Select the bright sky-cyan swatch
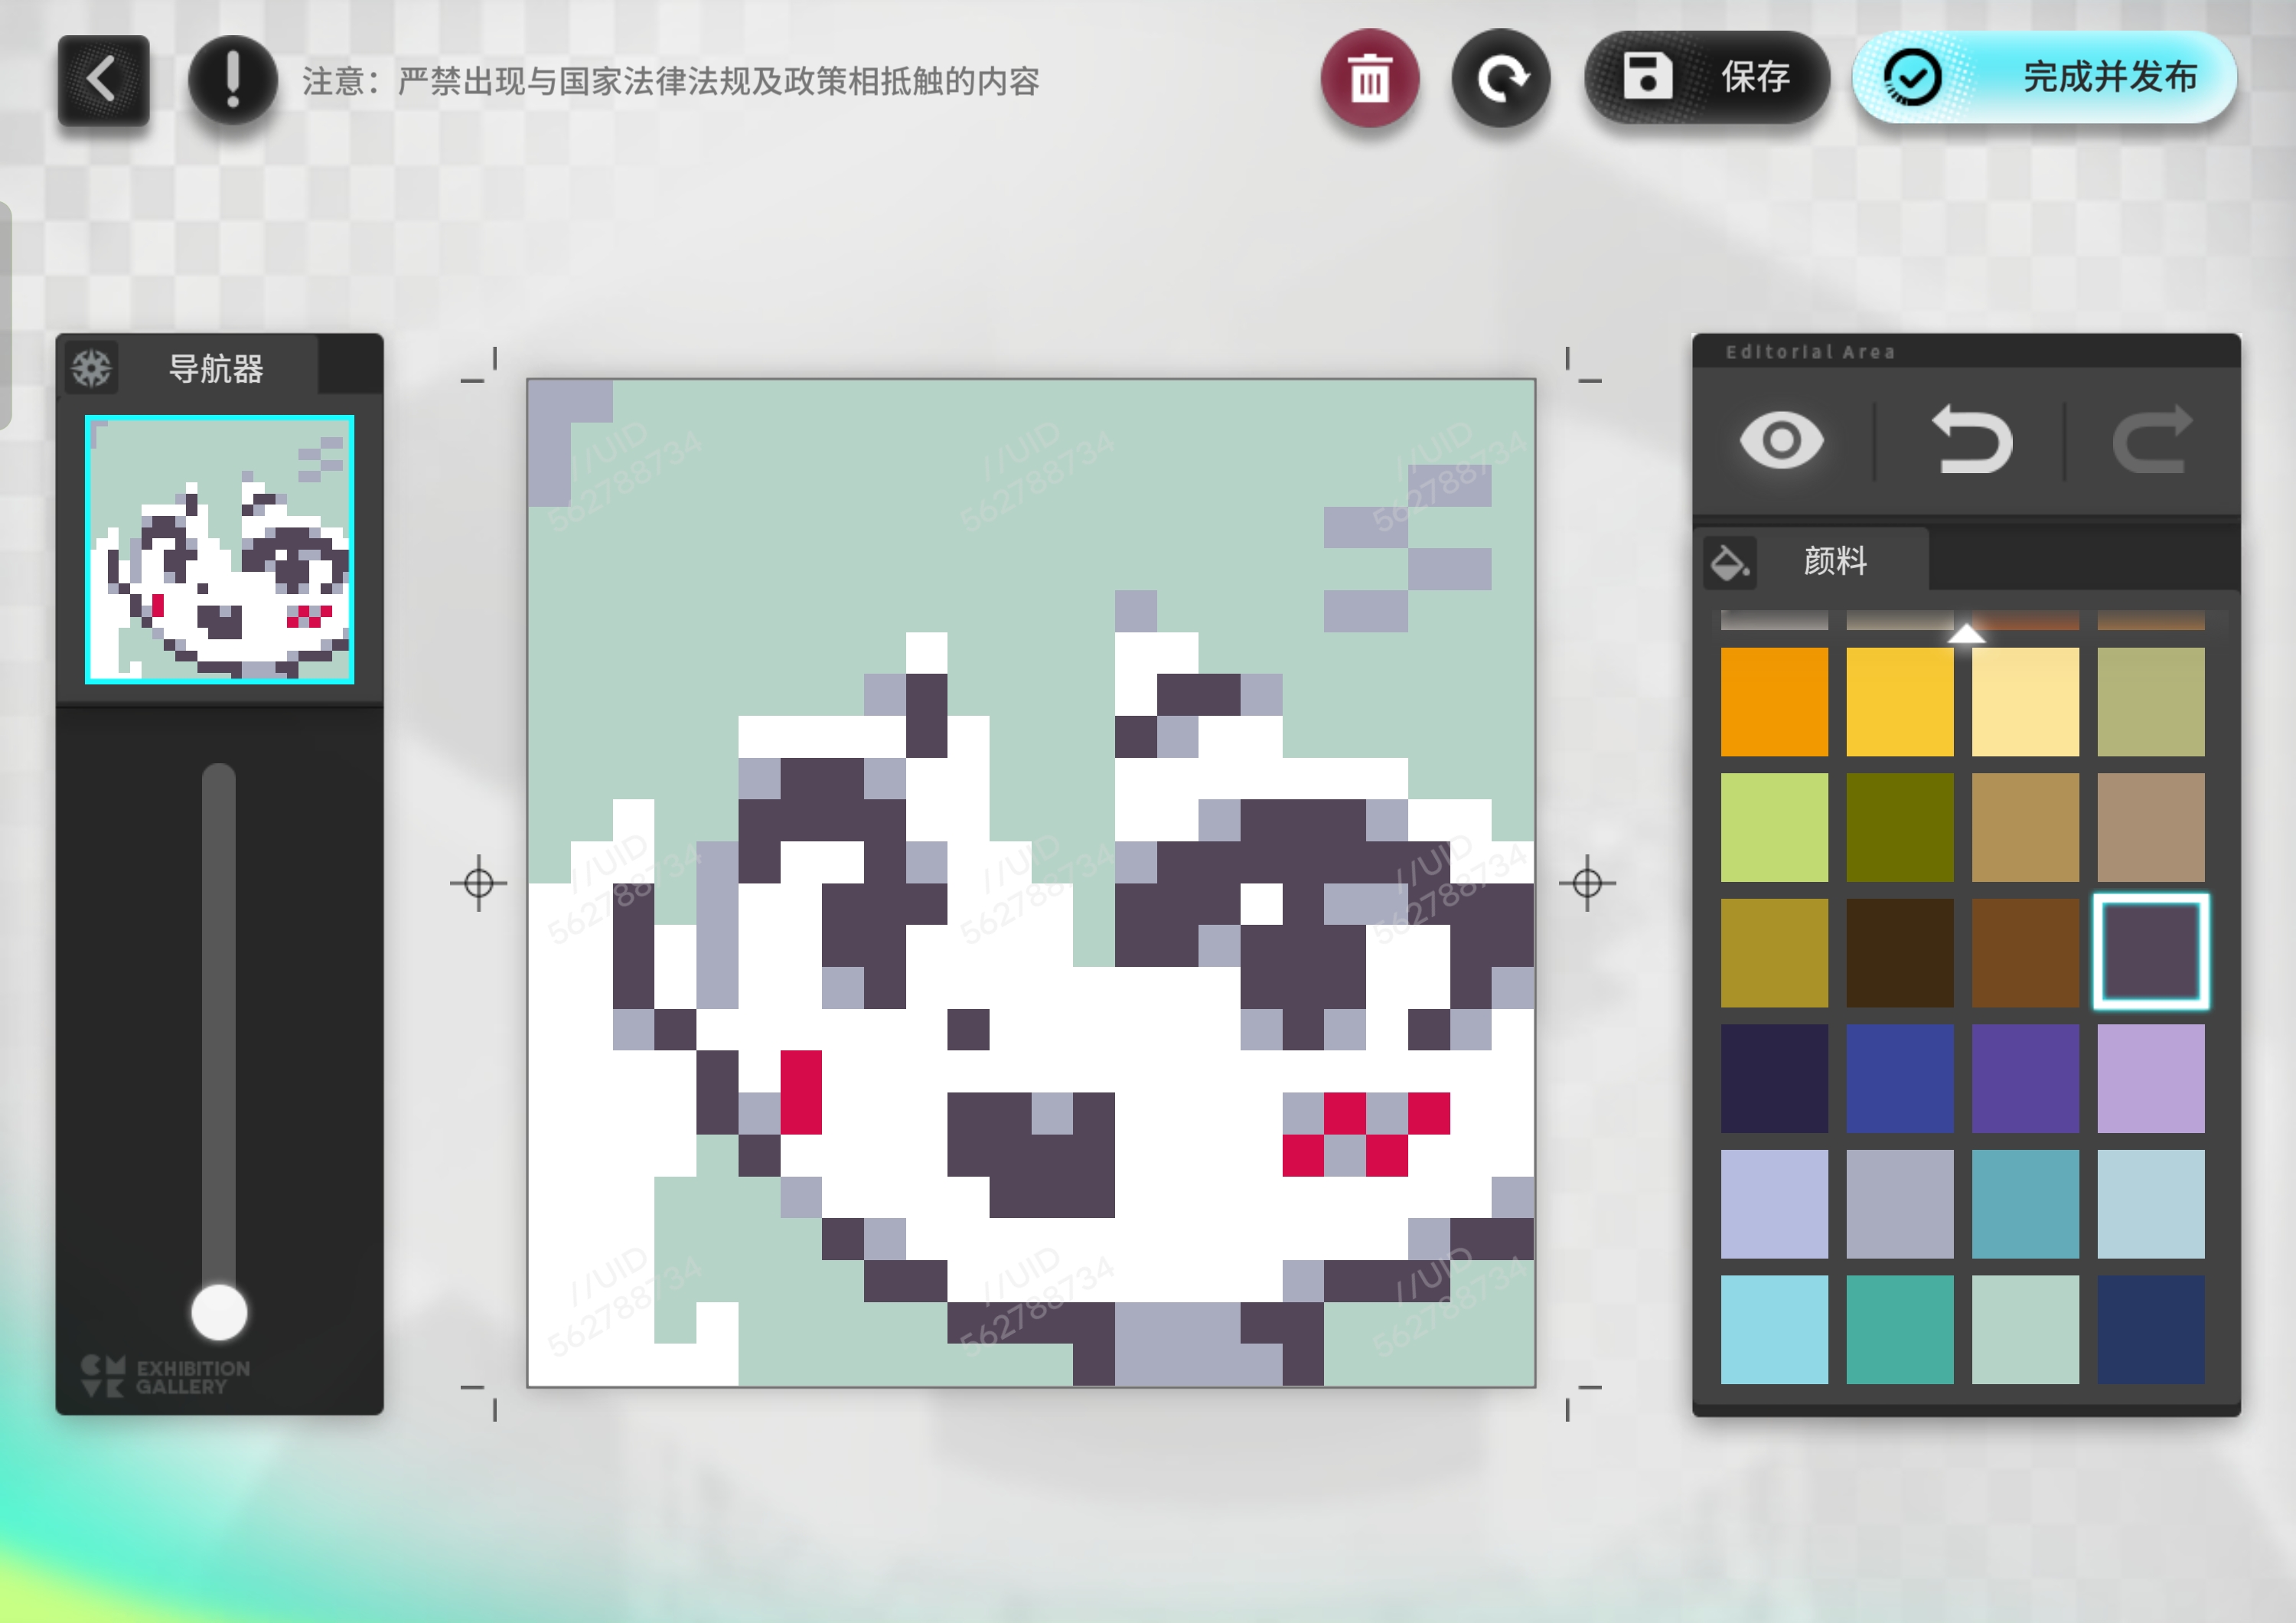This screenshot has width=2296, height=1623. tap(1774, 1329)
